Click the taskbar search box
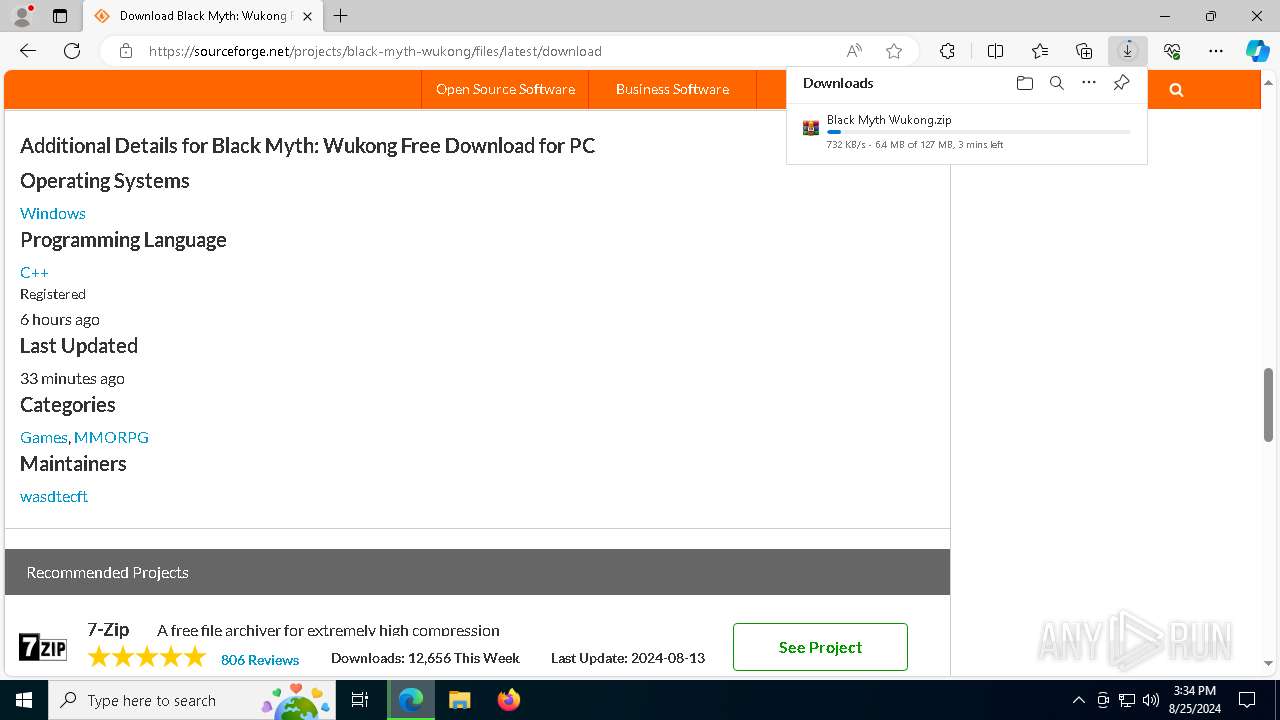Viewport: 1280px width, 720px height. (x=190, y=700)
